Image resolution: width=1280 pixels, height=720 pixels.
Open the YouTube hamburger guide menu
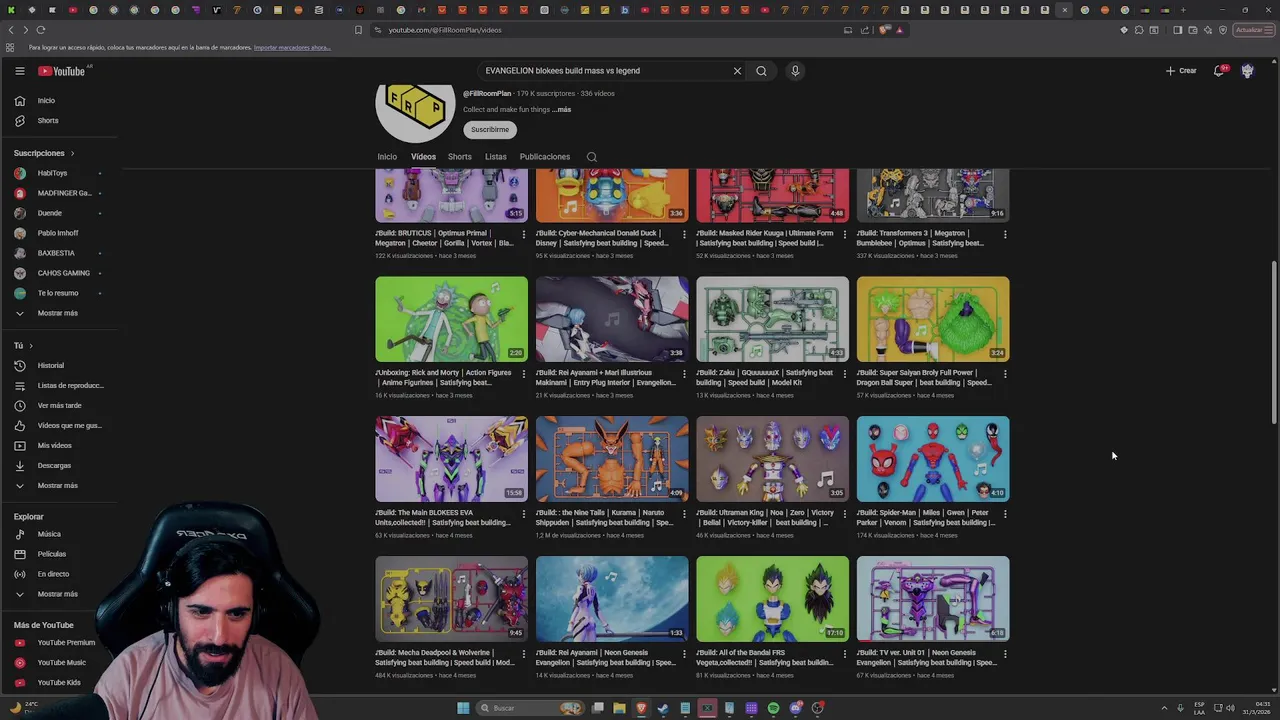click(x=19, y=71)
